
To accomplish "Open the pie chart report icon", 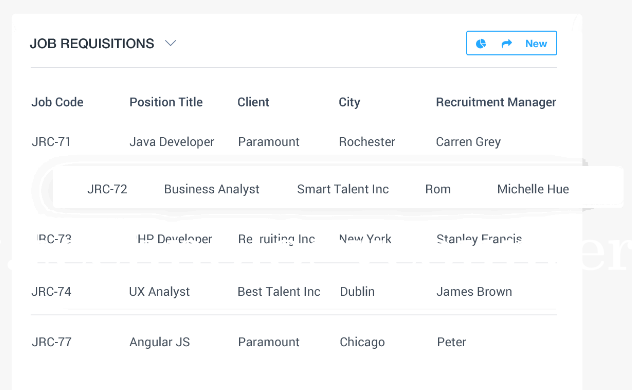I will (x=481, y=44).
